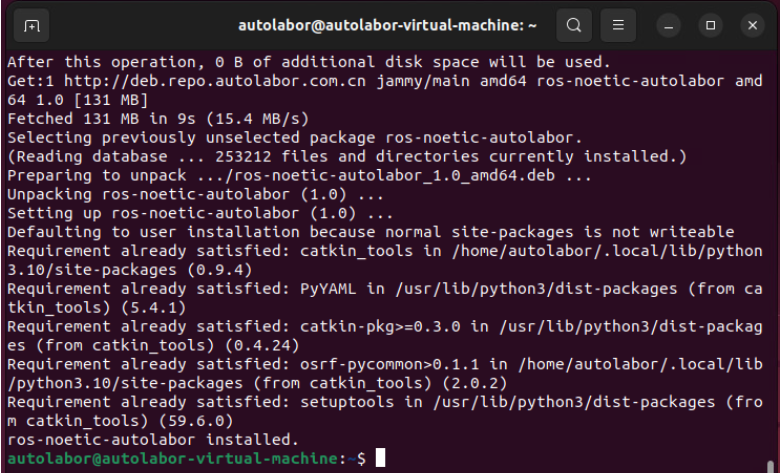Click the block cursor at the prompt
The width and height of the screenshot is (780, 473).
pos(380,458)
